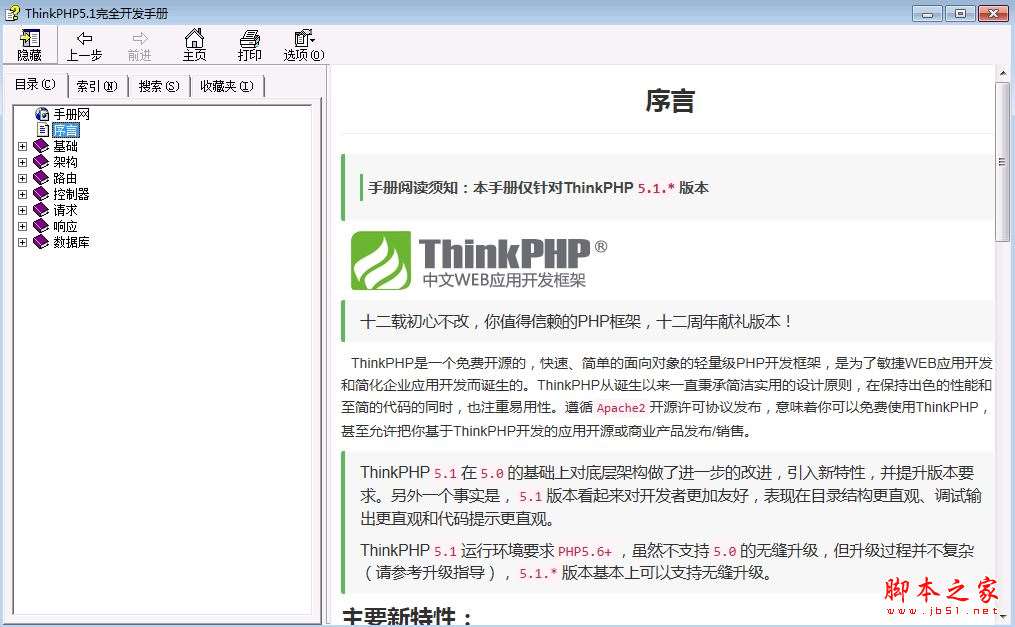Click the 序言 page icon in tree
The width and height of the screenshot is (1015, 627).
[x=43, y=130]
